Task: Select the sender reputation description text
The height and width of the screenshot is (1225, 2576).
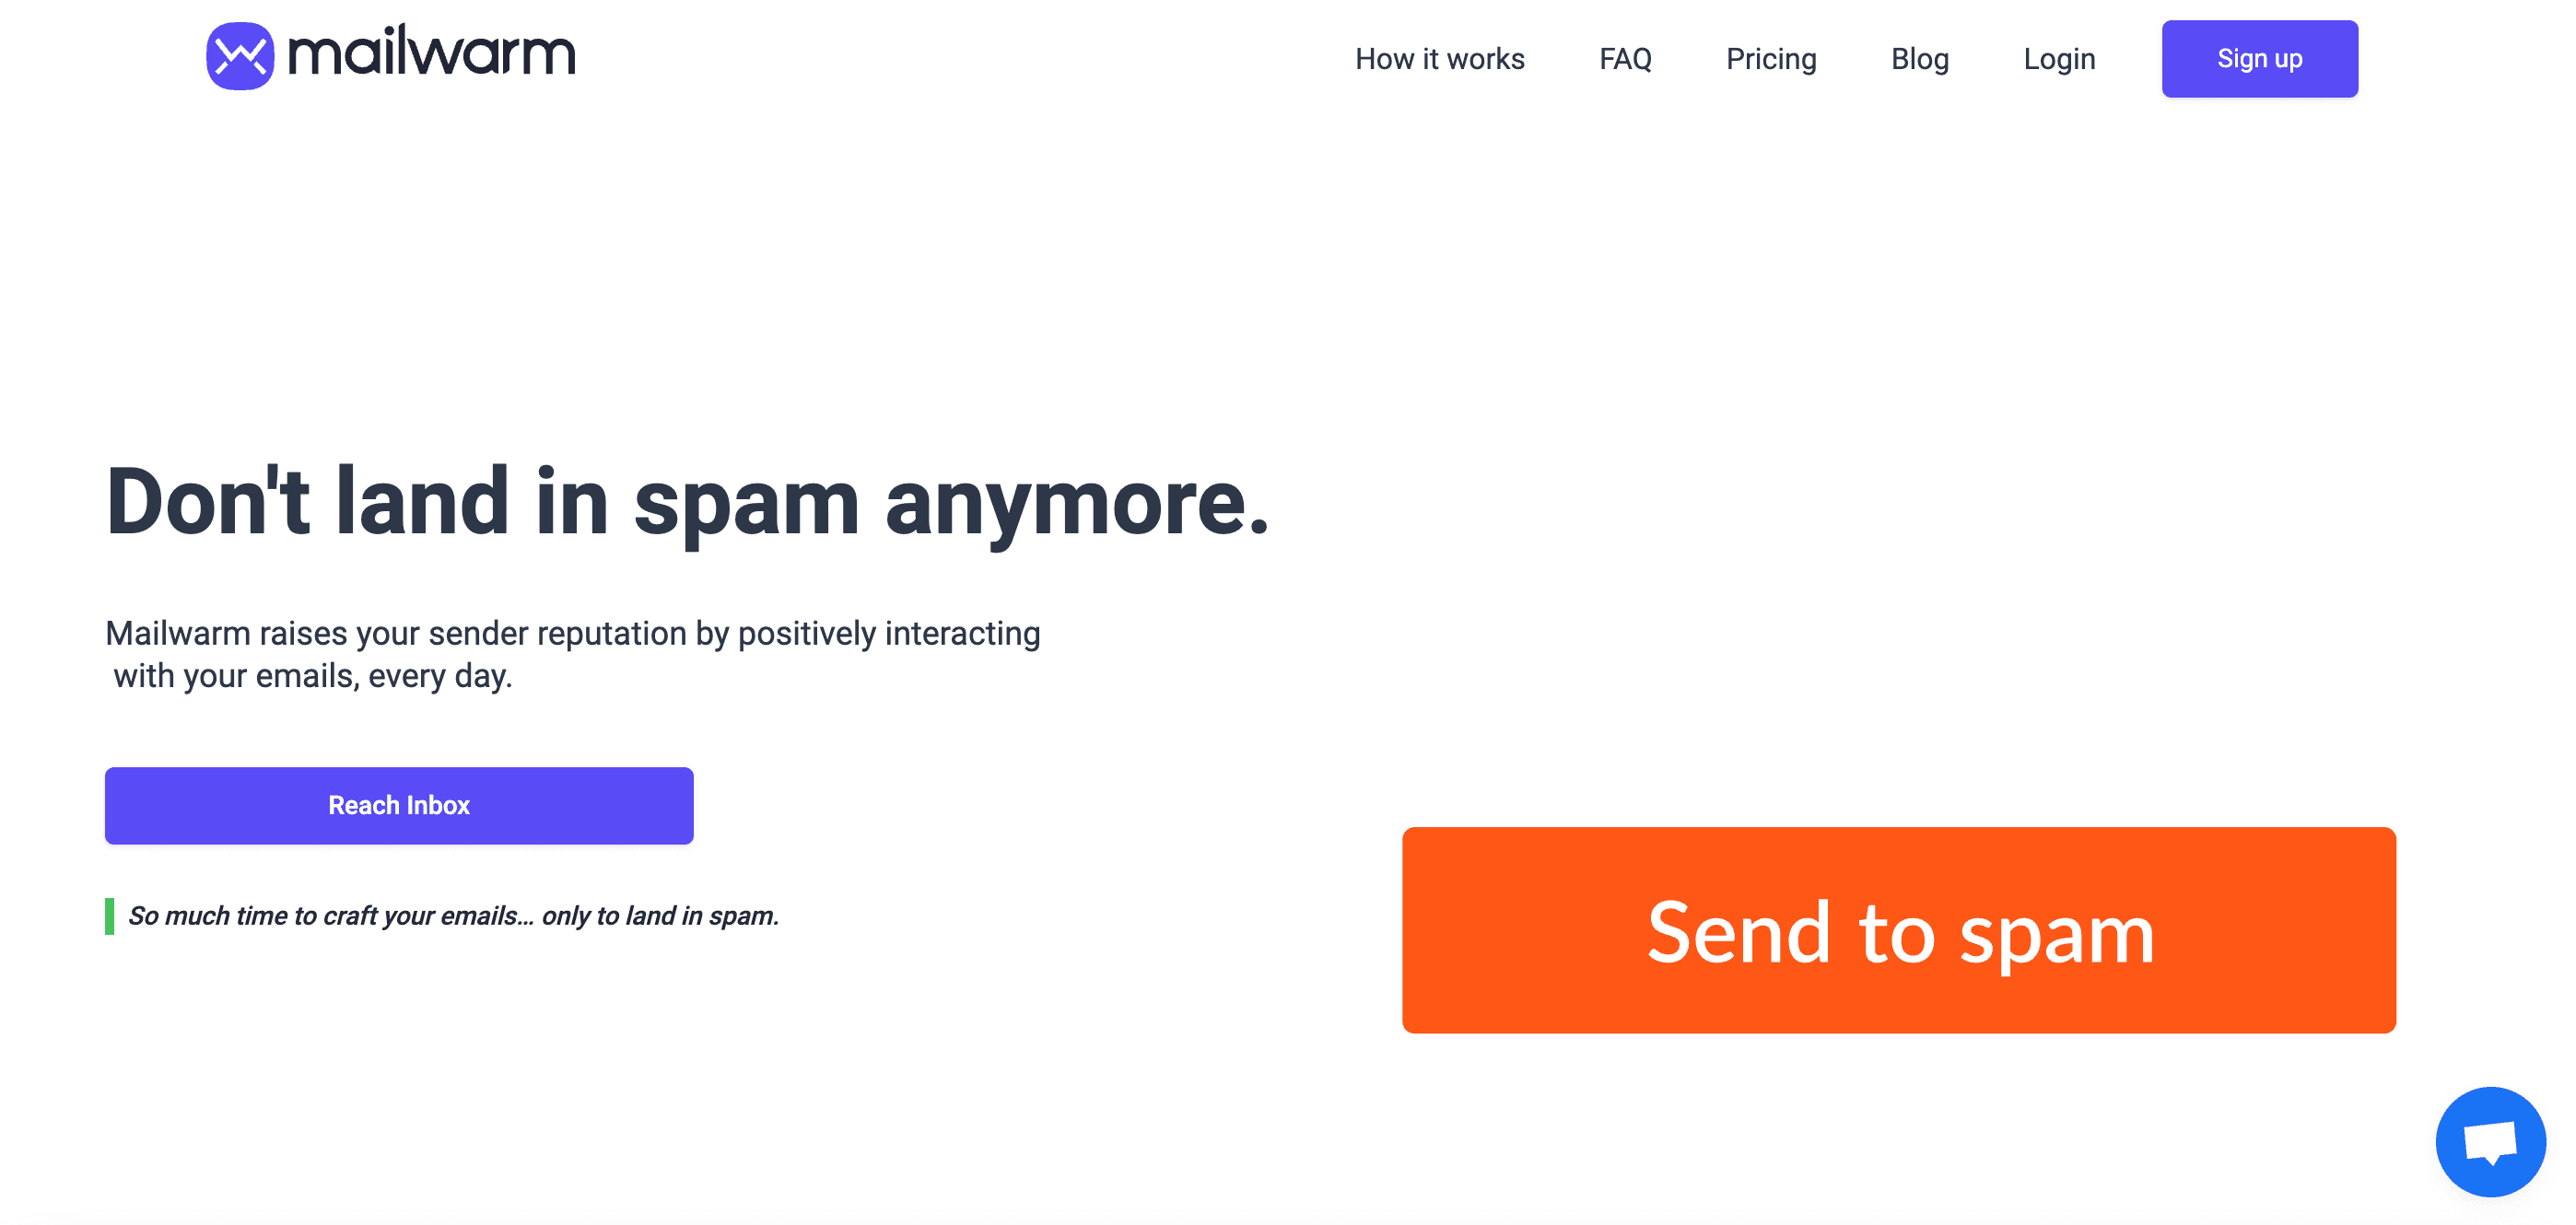Action: tap(572, 653)
